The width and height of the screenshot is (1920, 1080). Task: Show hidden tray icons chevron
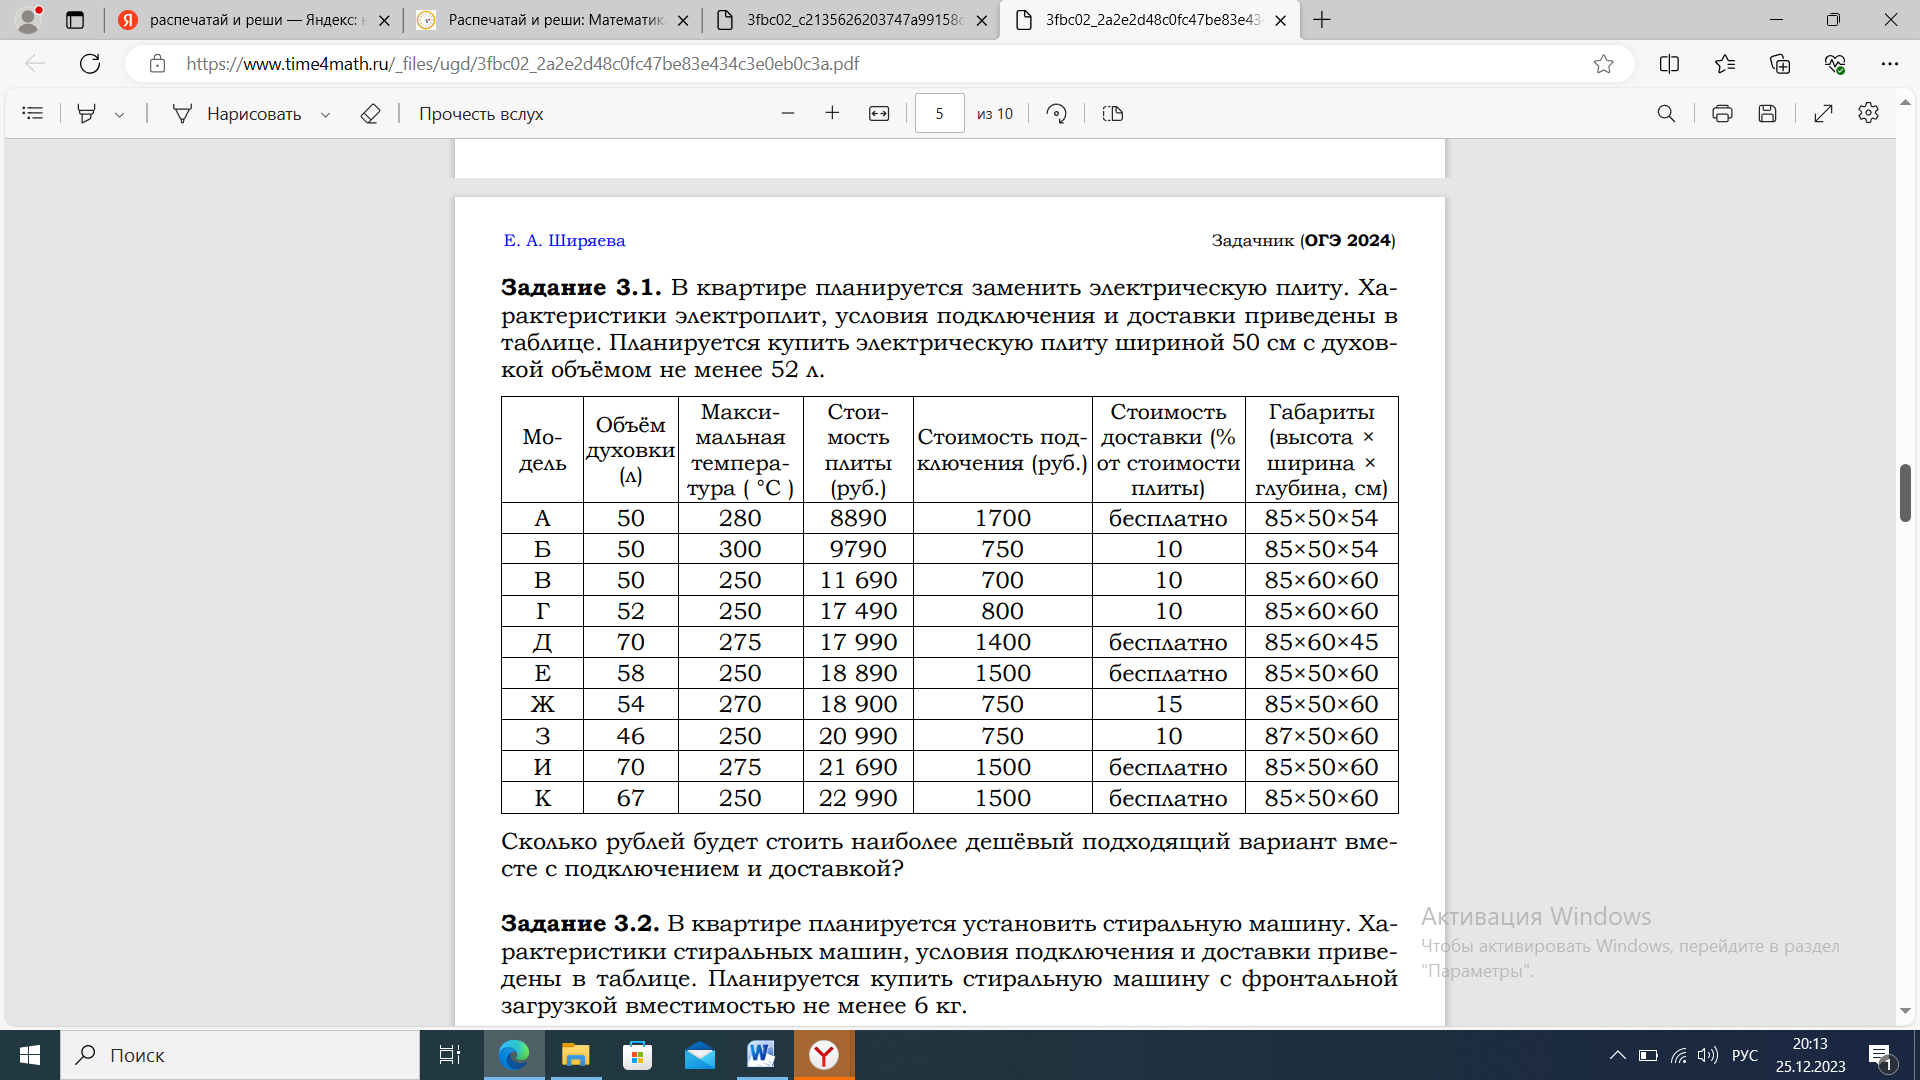[1617, 1055]
